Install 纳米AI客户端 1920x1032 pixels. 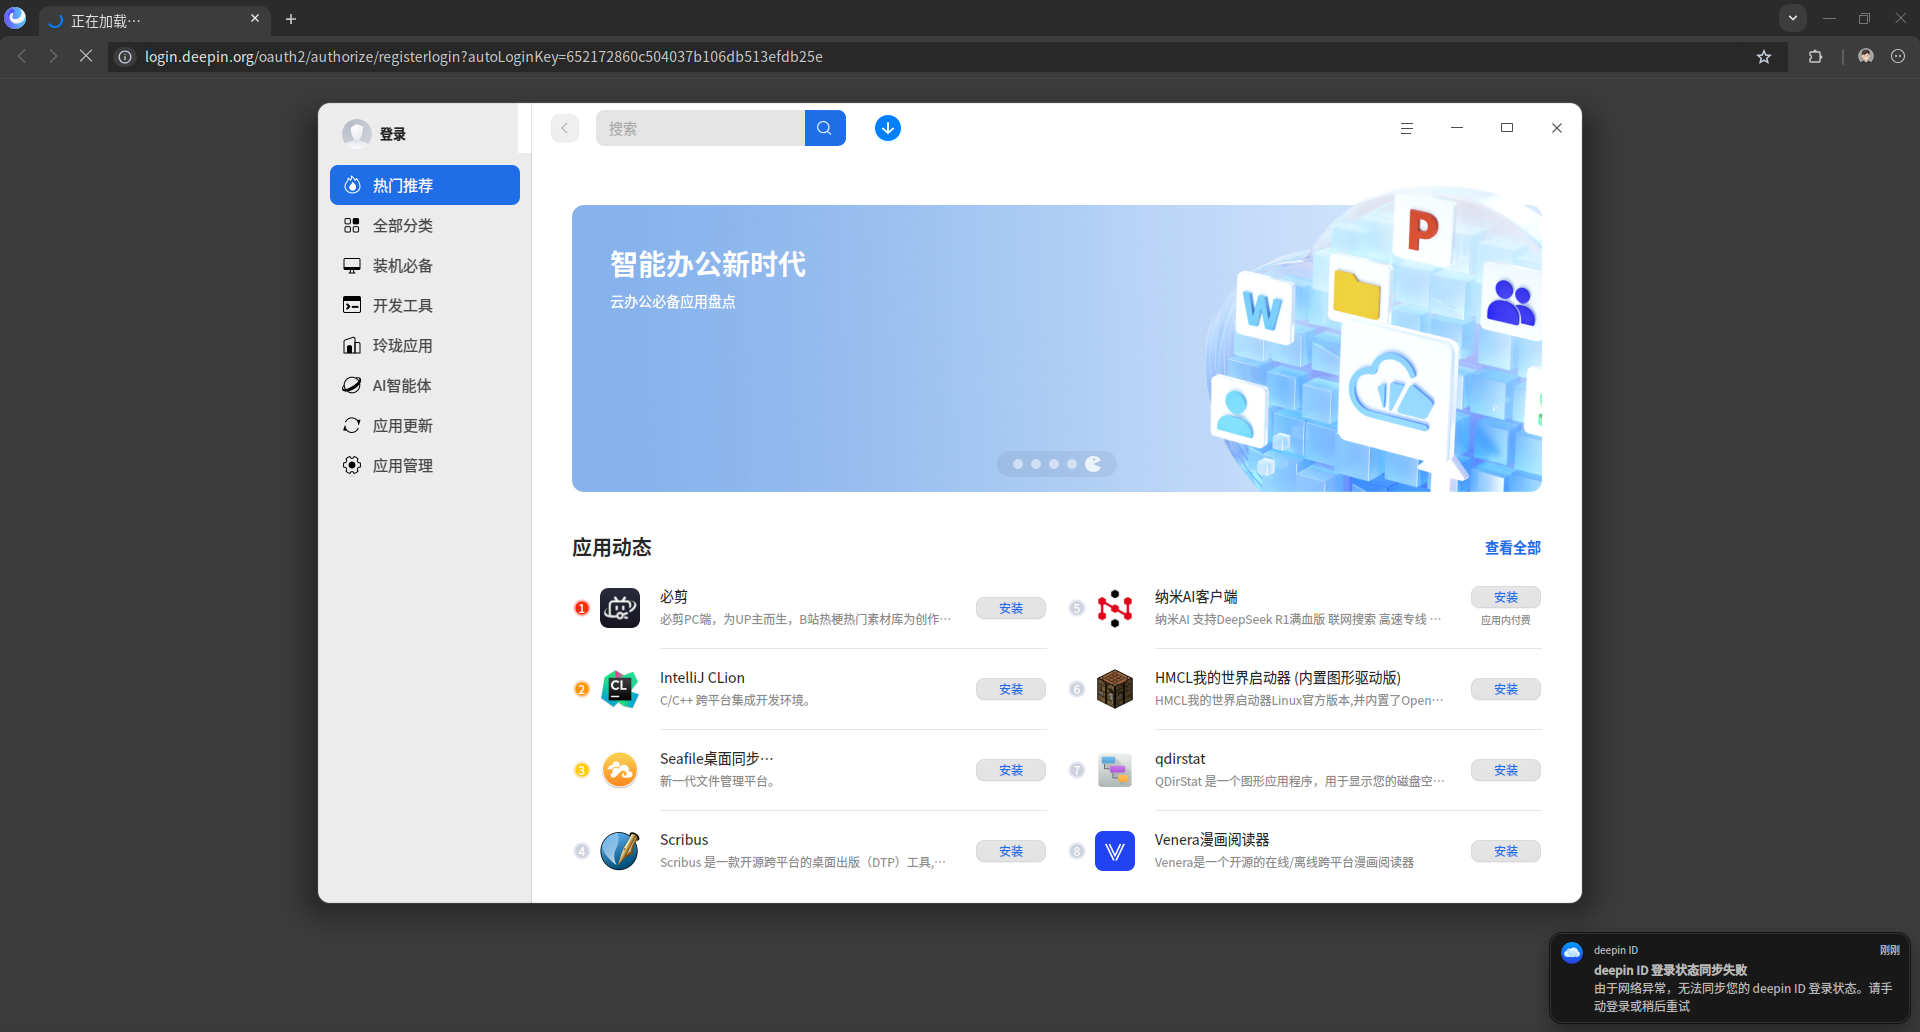pyautogui.click(x=1506, y=597)
